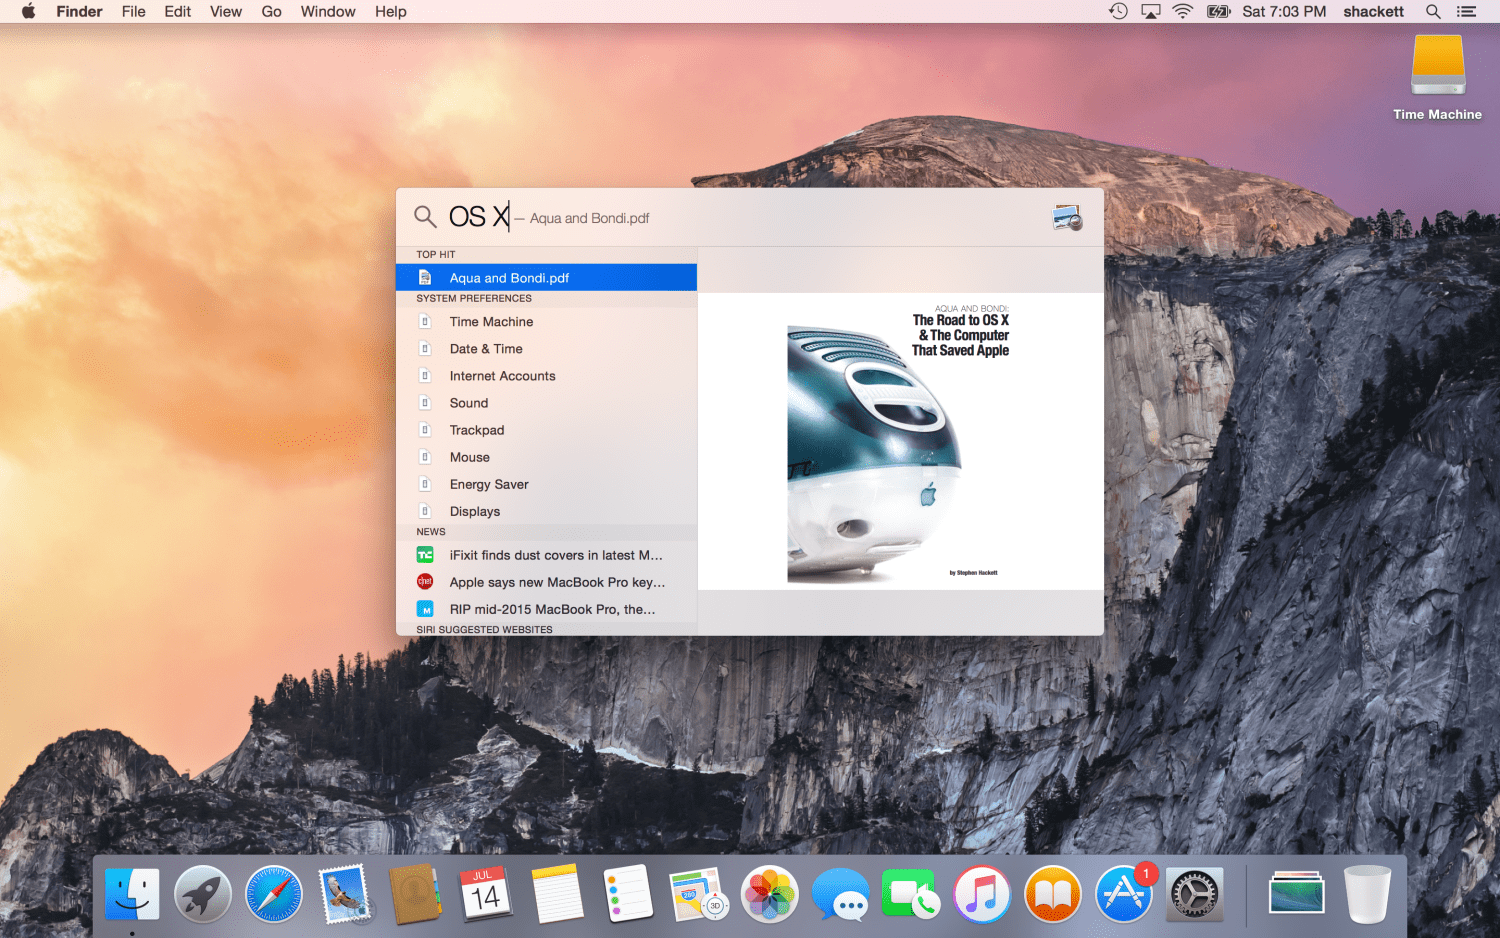Open the Wi-Fi status menu
The image size is (1500, 938).
[1182, 12]
